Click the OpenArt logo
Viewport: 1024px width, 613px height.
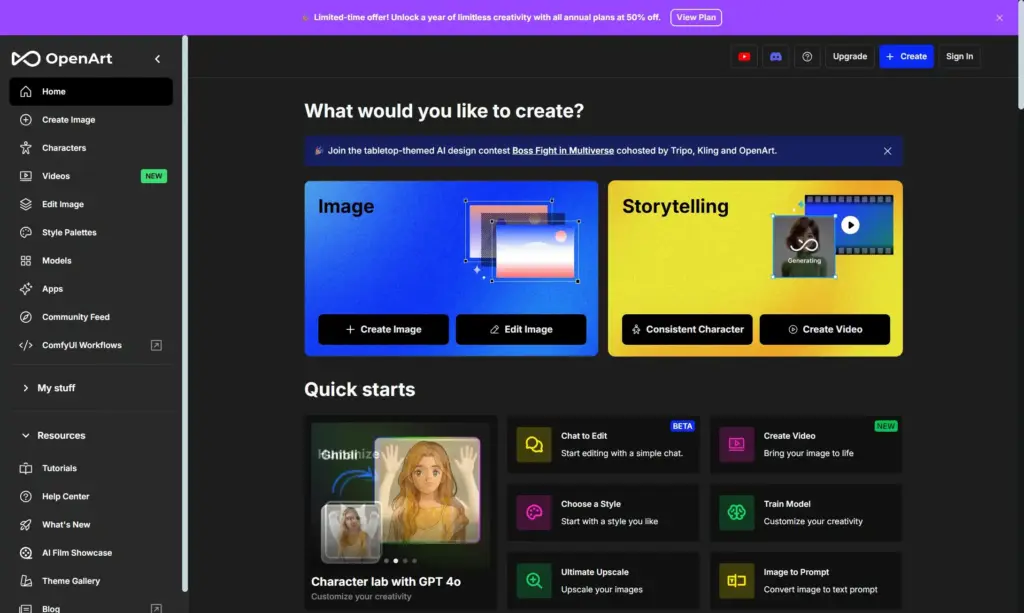tap(62, 59)
